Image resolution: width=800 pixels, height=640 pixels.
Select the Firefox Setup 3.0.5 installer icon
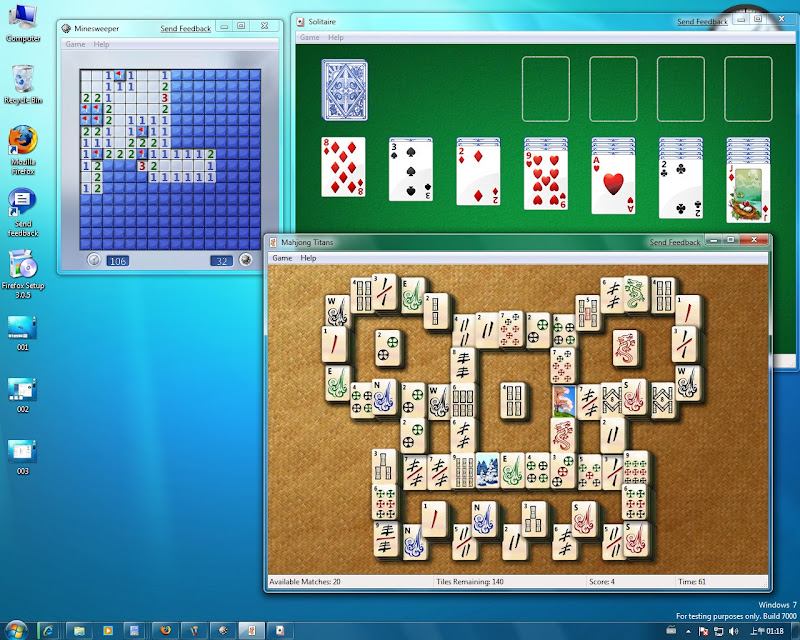(23, 274)
